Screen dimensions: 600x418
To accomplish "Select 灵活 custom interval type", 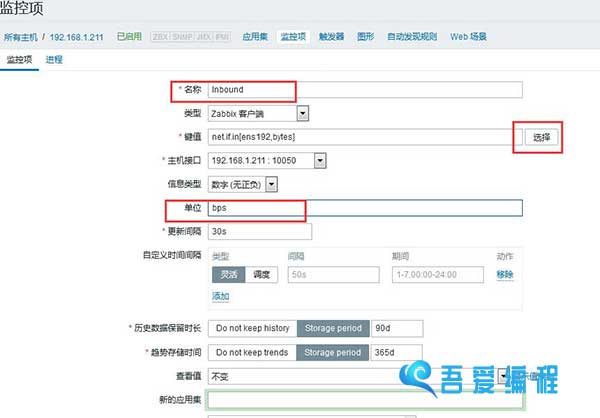I will click(228, 274).
